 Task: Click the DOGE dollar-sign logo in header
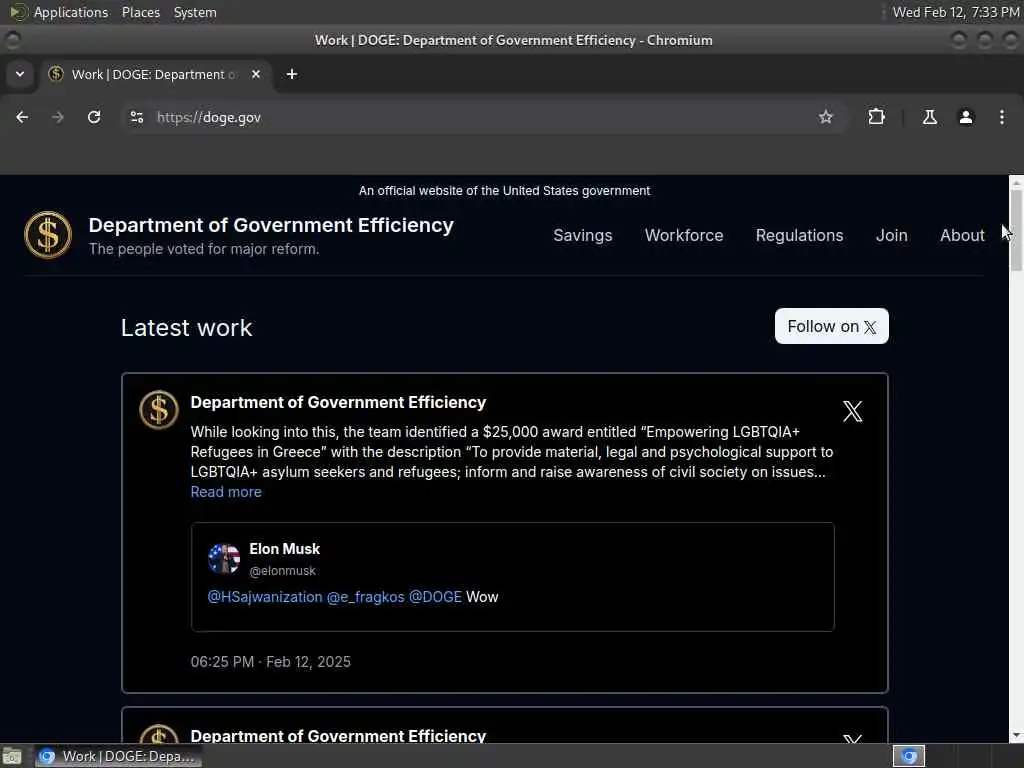(48, 235)
